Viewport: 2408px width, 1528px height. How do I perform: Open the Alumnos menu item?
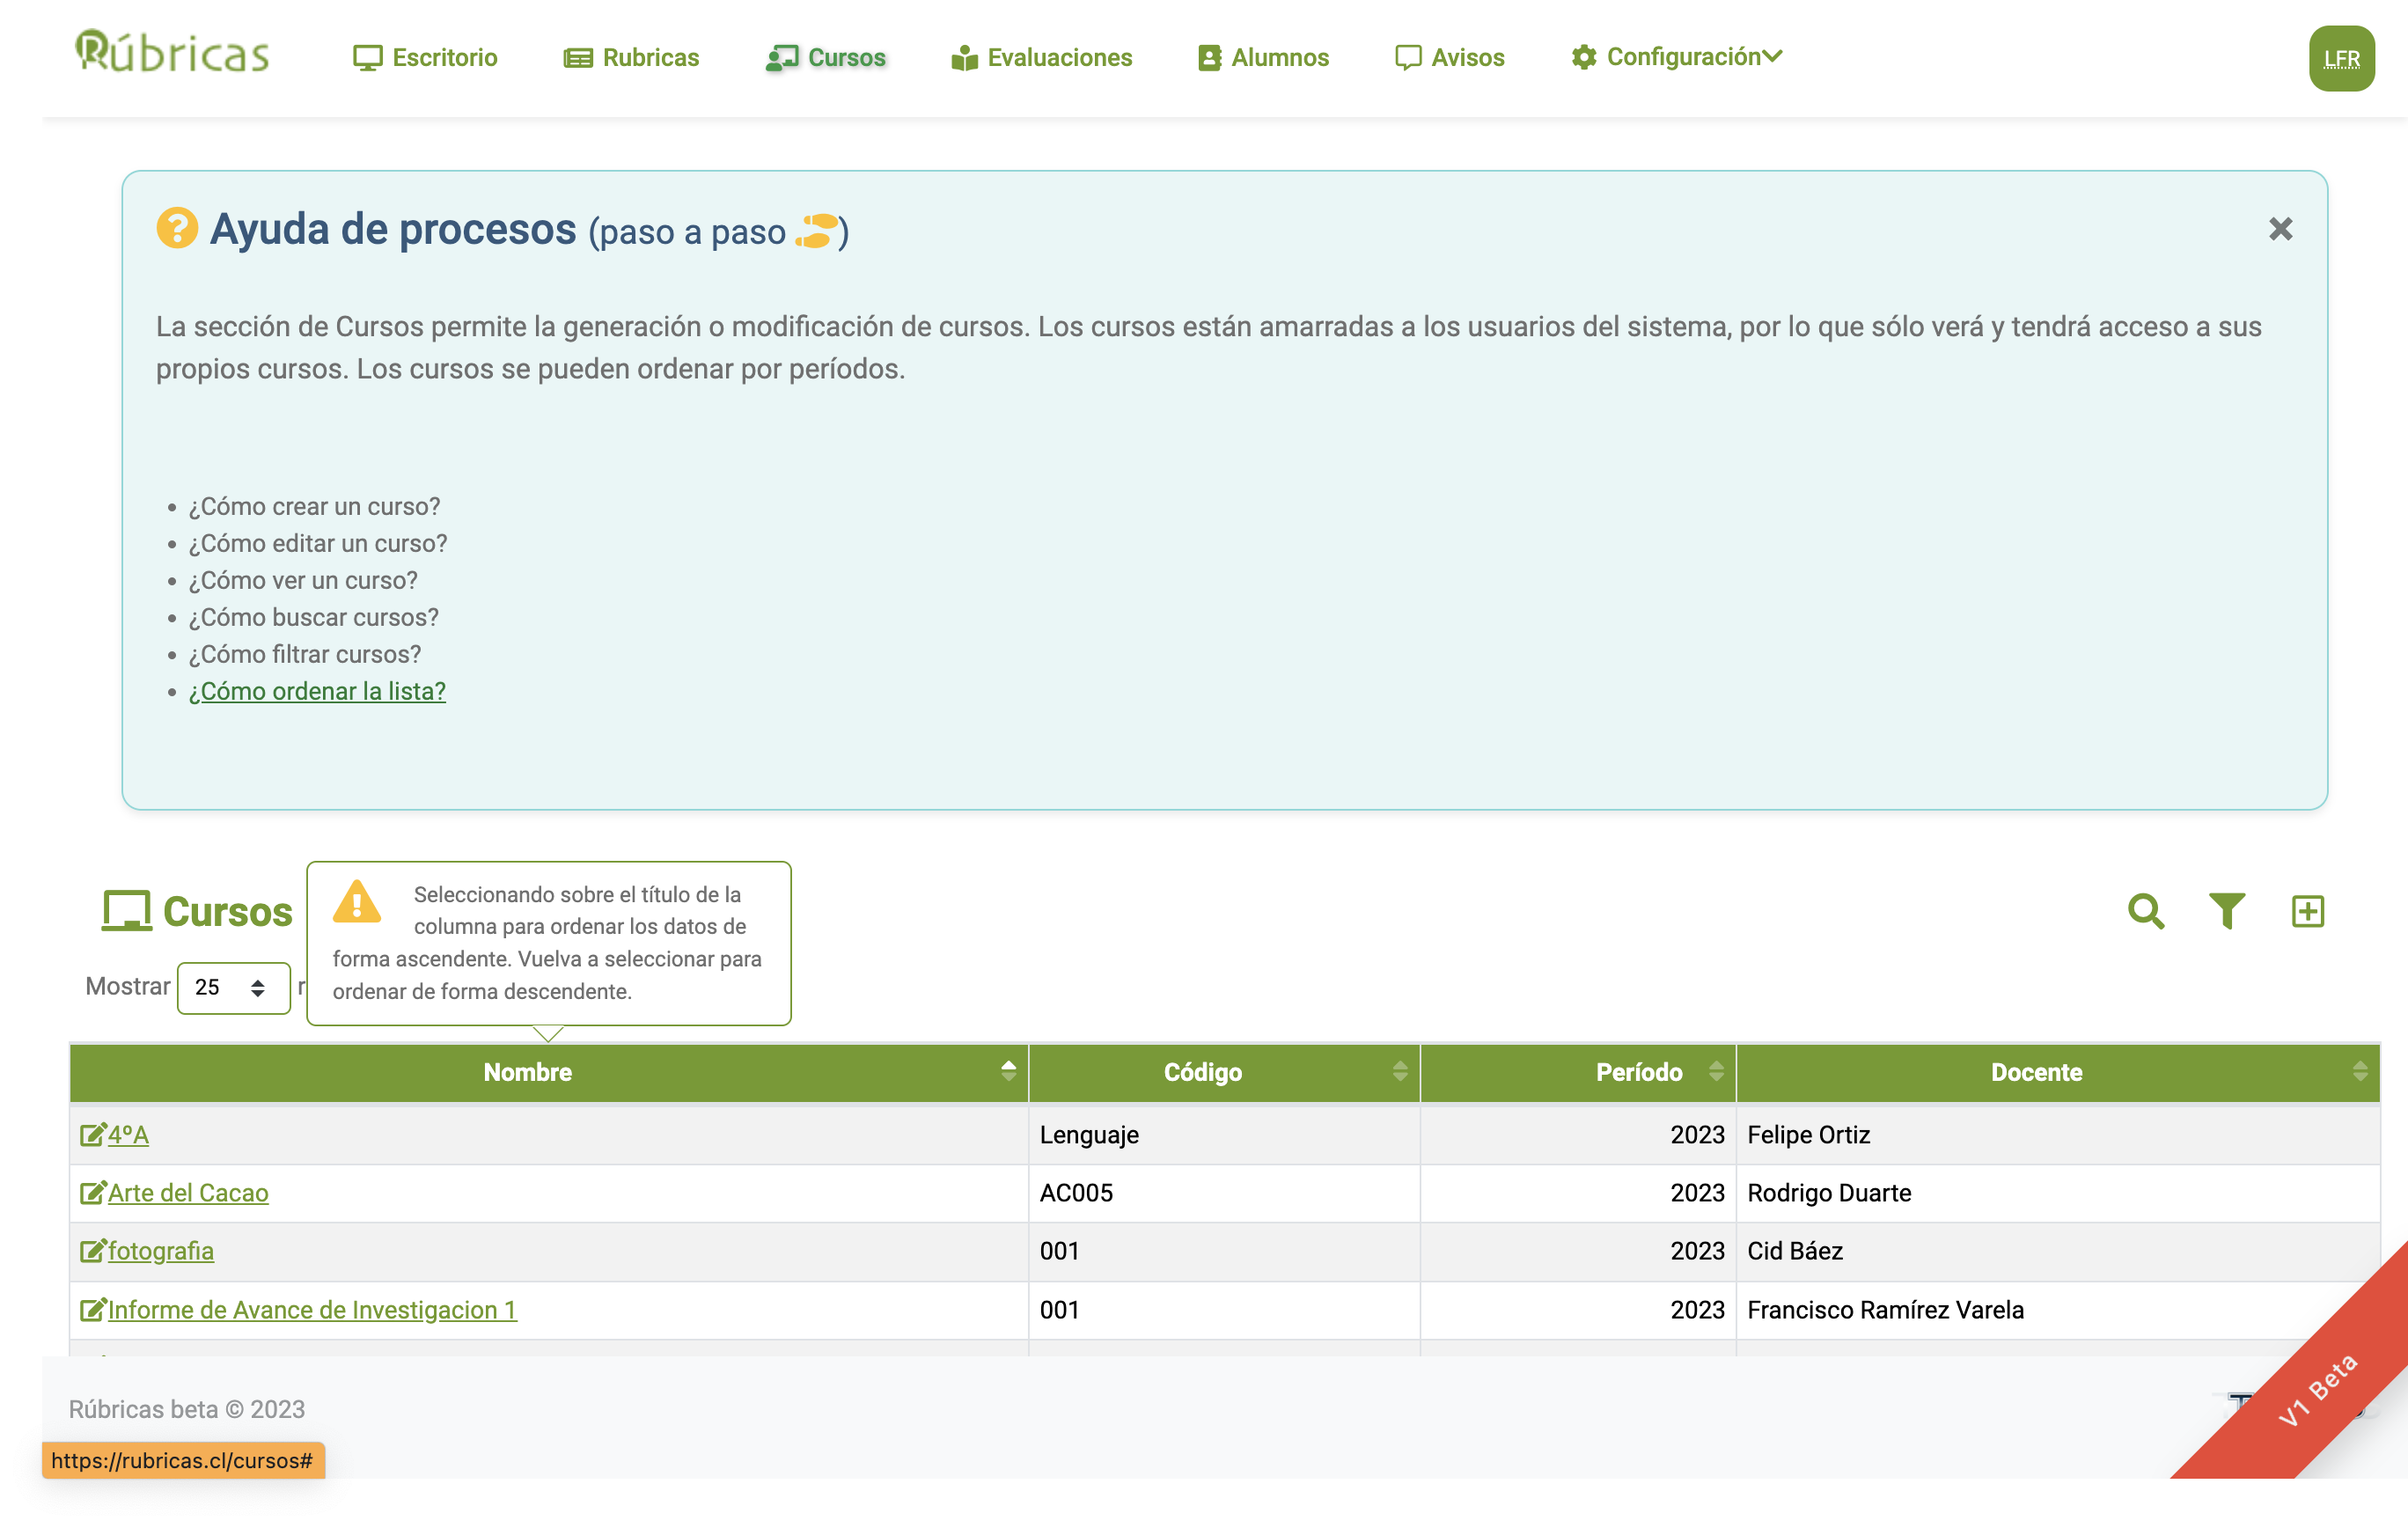coord(1263,57)
